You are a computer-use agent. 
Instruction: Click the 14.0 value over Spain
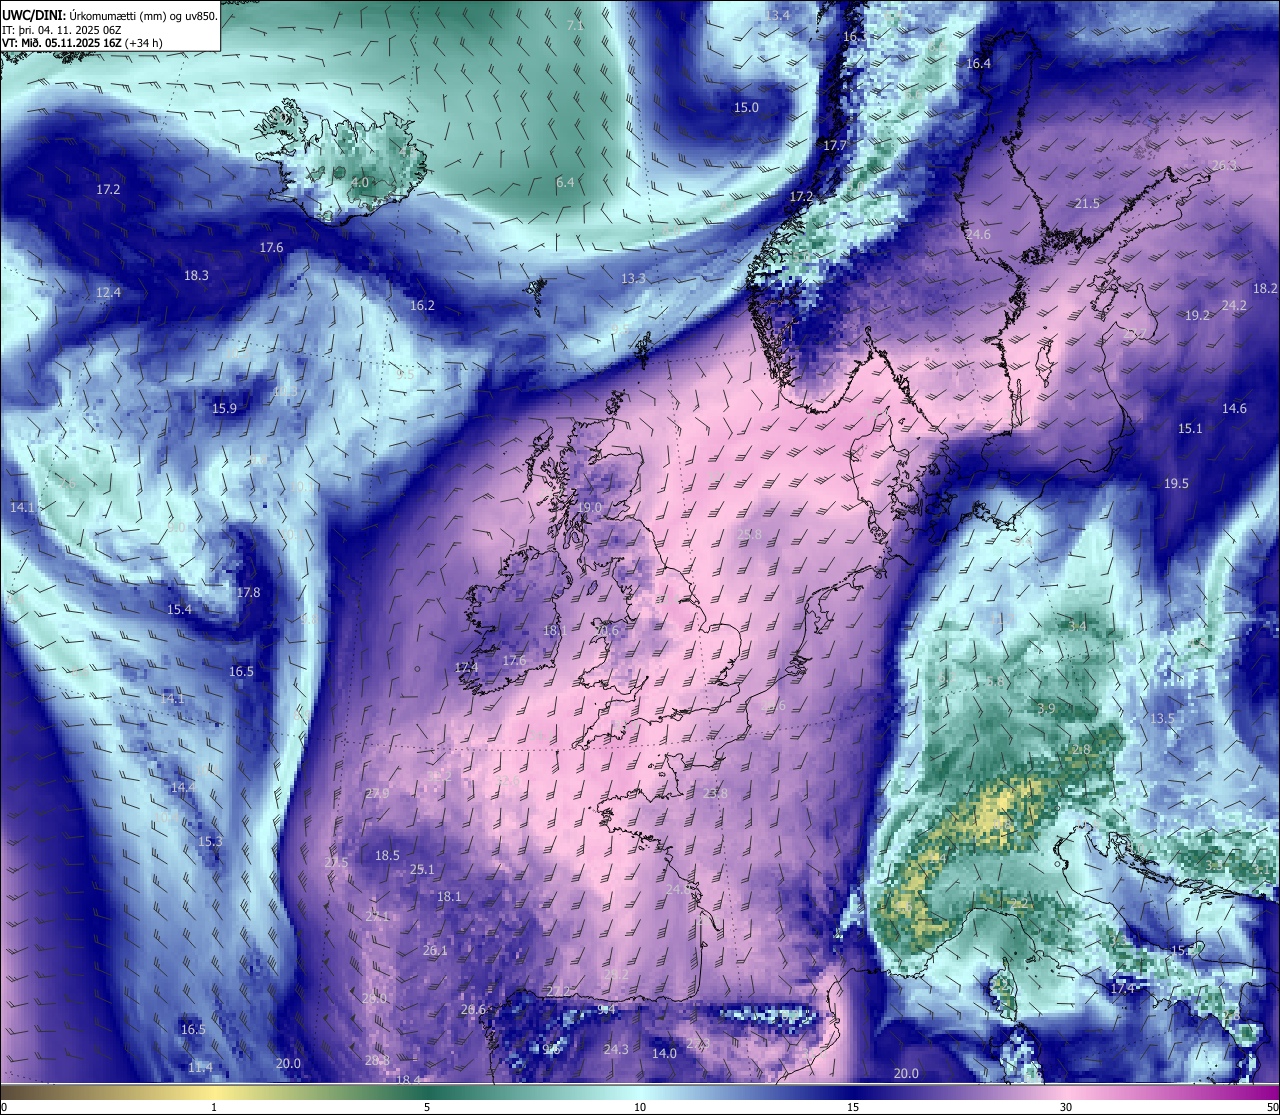click(664, 1053)
